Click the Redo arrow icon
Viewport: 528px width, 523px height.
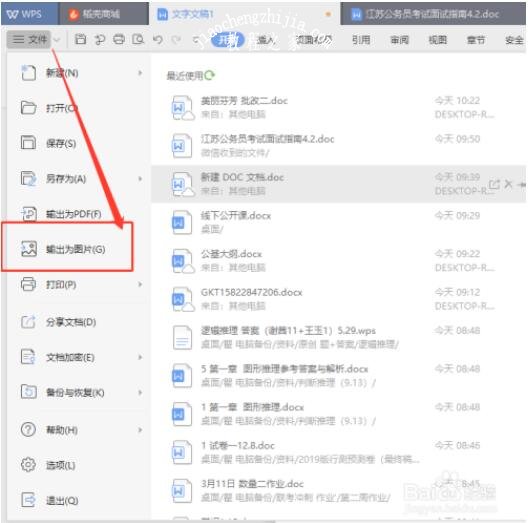pyautogui.click(x=176, y=40)
